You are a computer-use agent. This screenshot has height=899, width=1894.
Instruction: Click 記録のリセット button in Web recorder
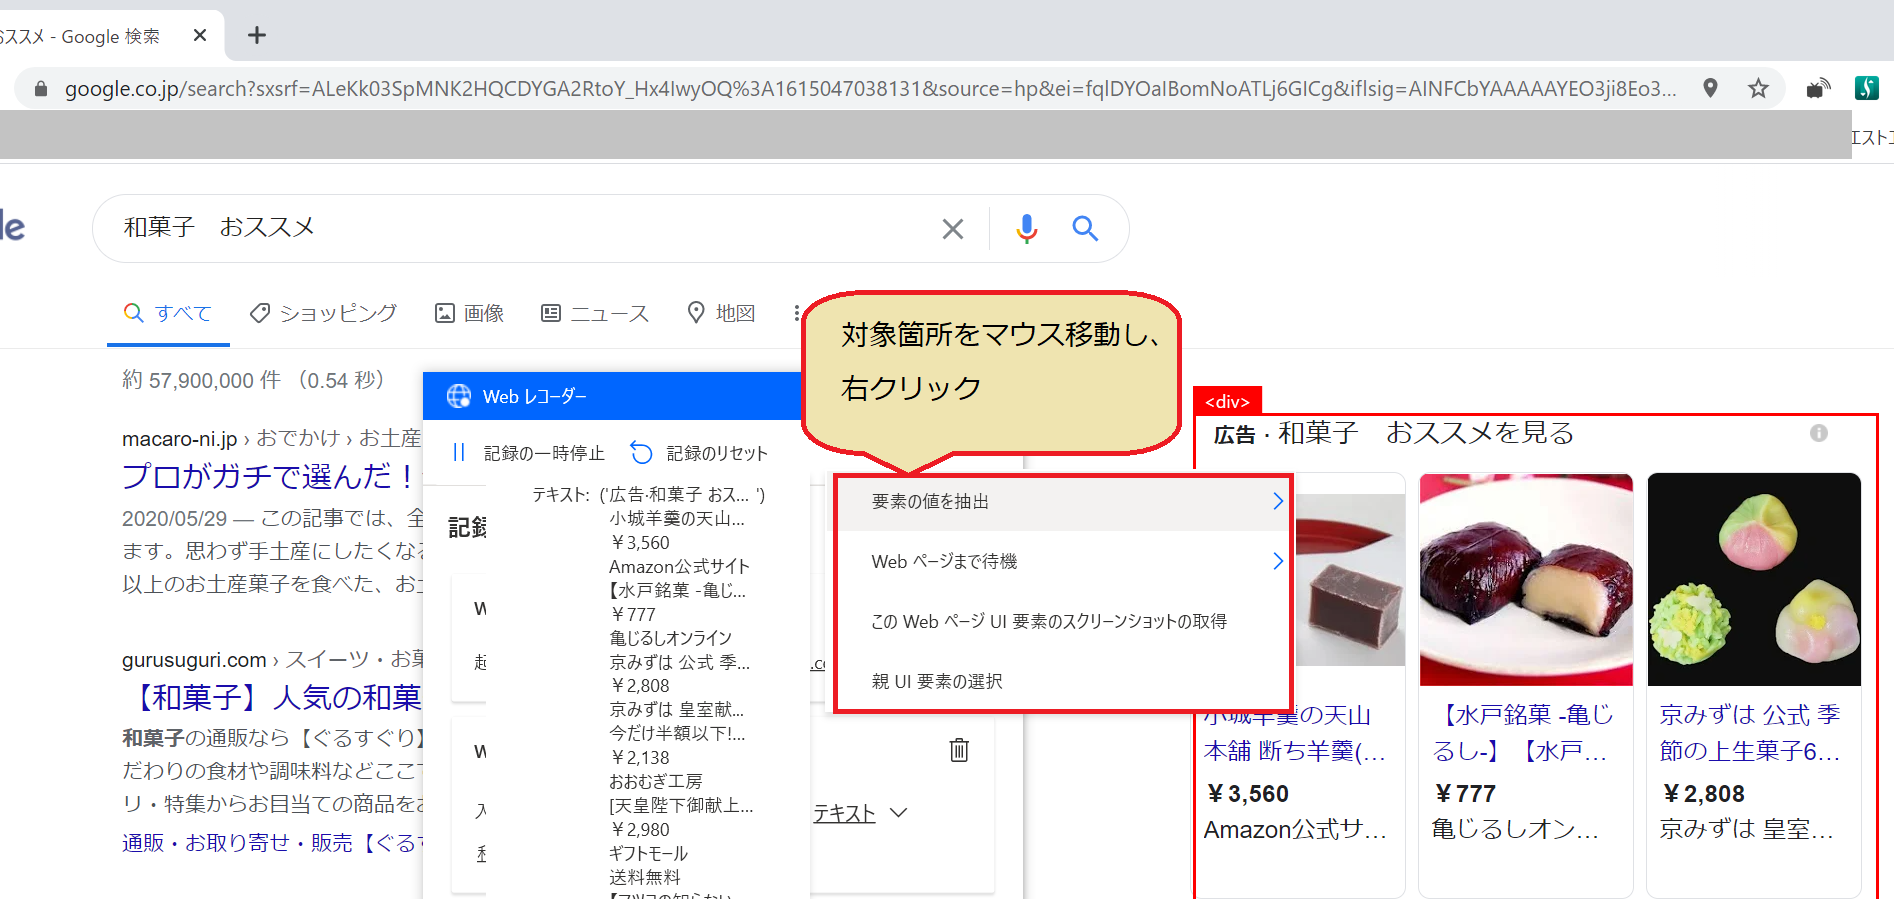pyautogui.click(x=699, y=454)
